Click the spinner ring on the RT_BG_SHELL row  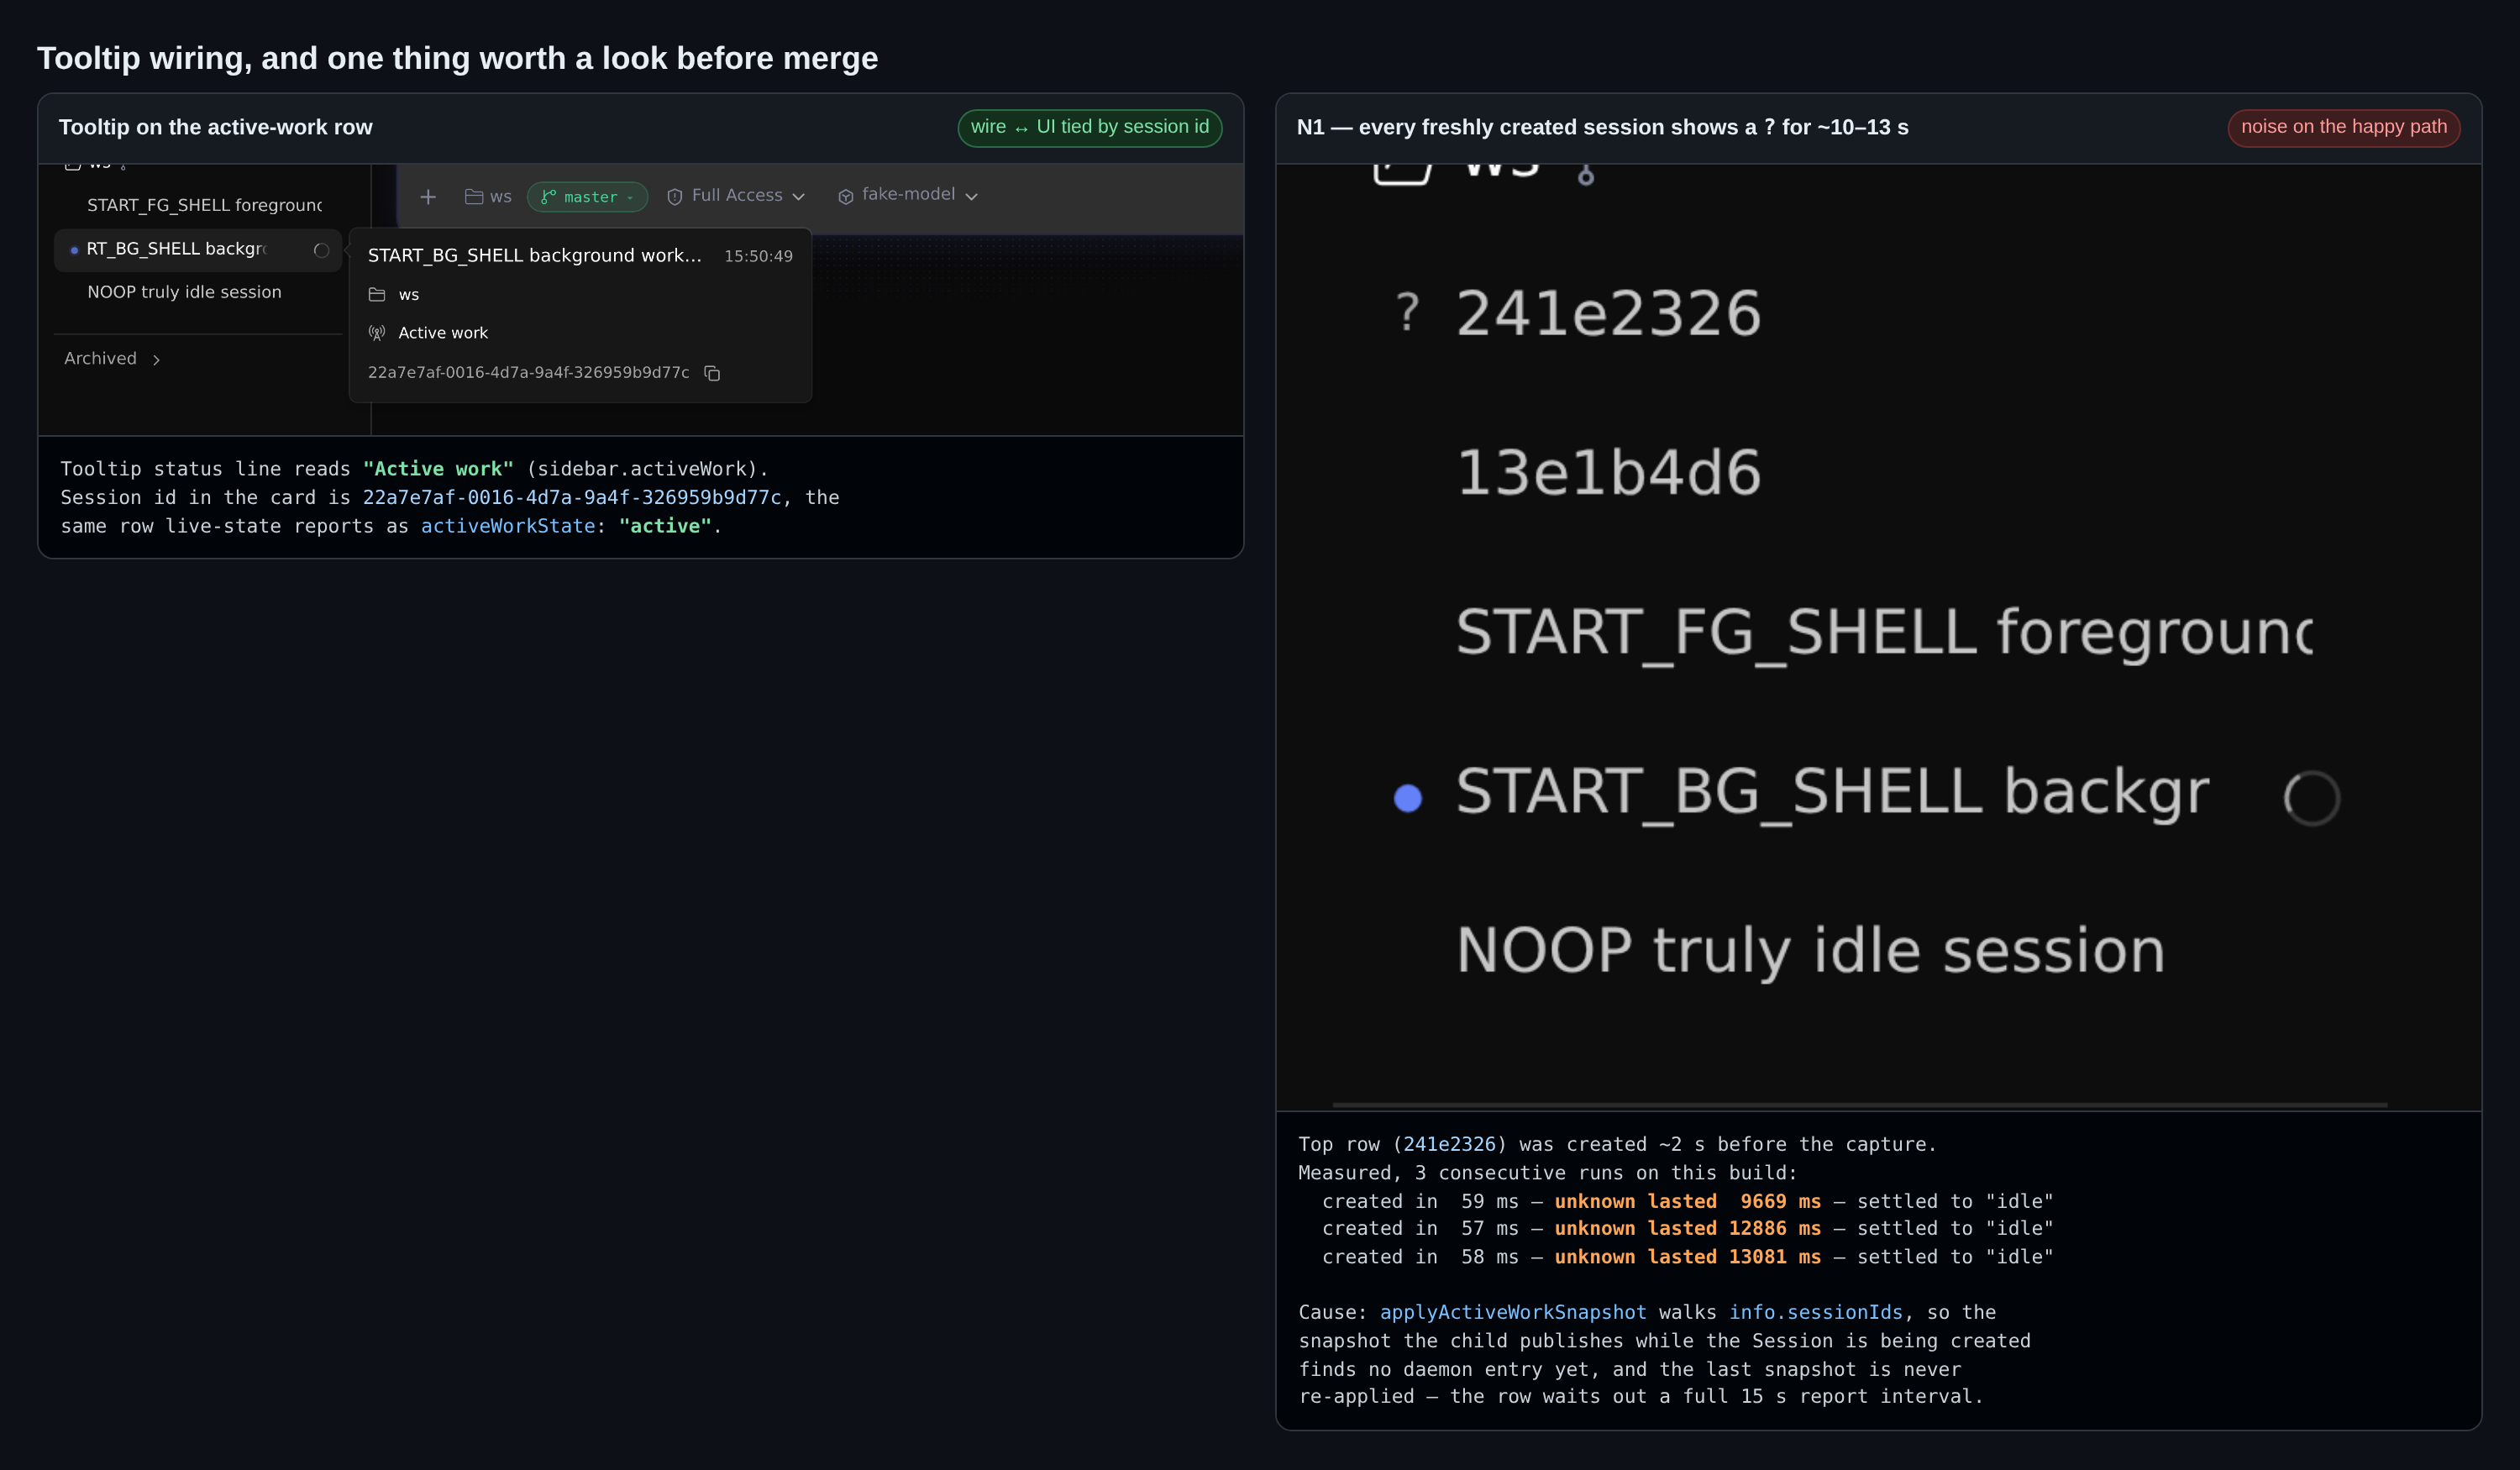(321, 250)
